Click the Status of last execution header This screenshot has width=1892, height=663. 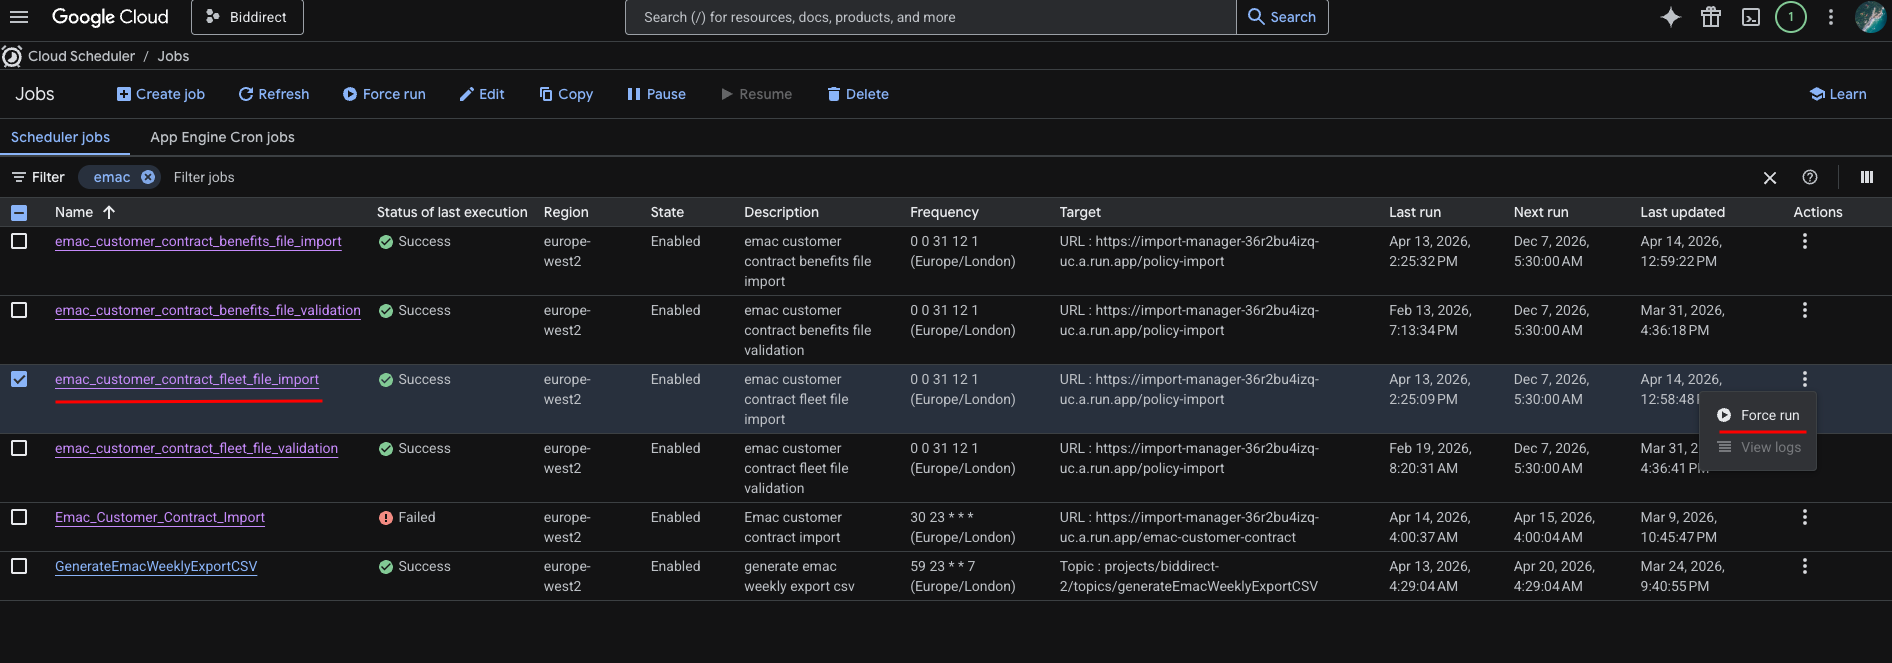click(452, 212)
